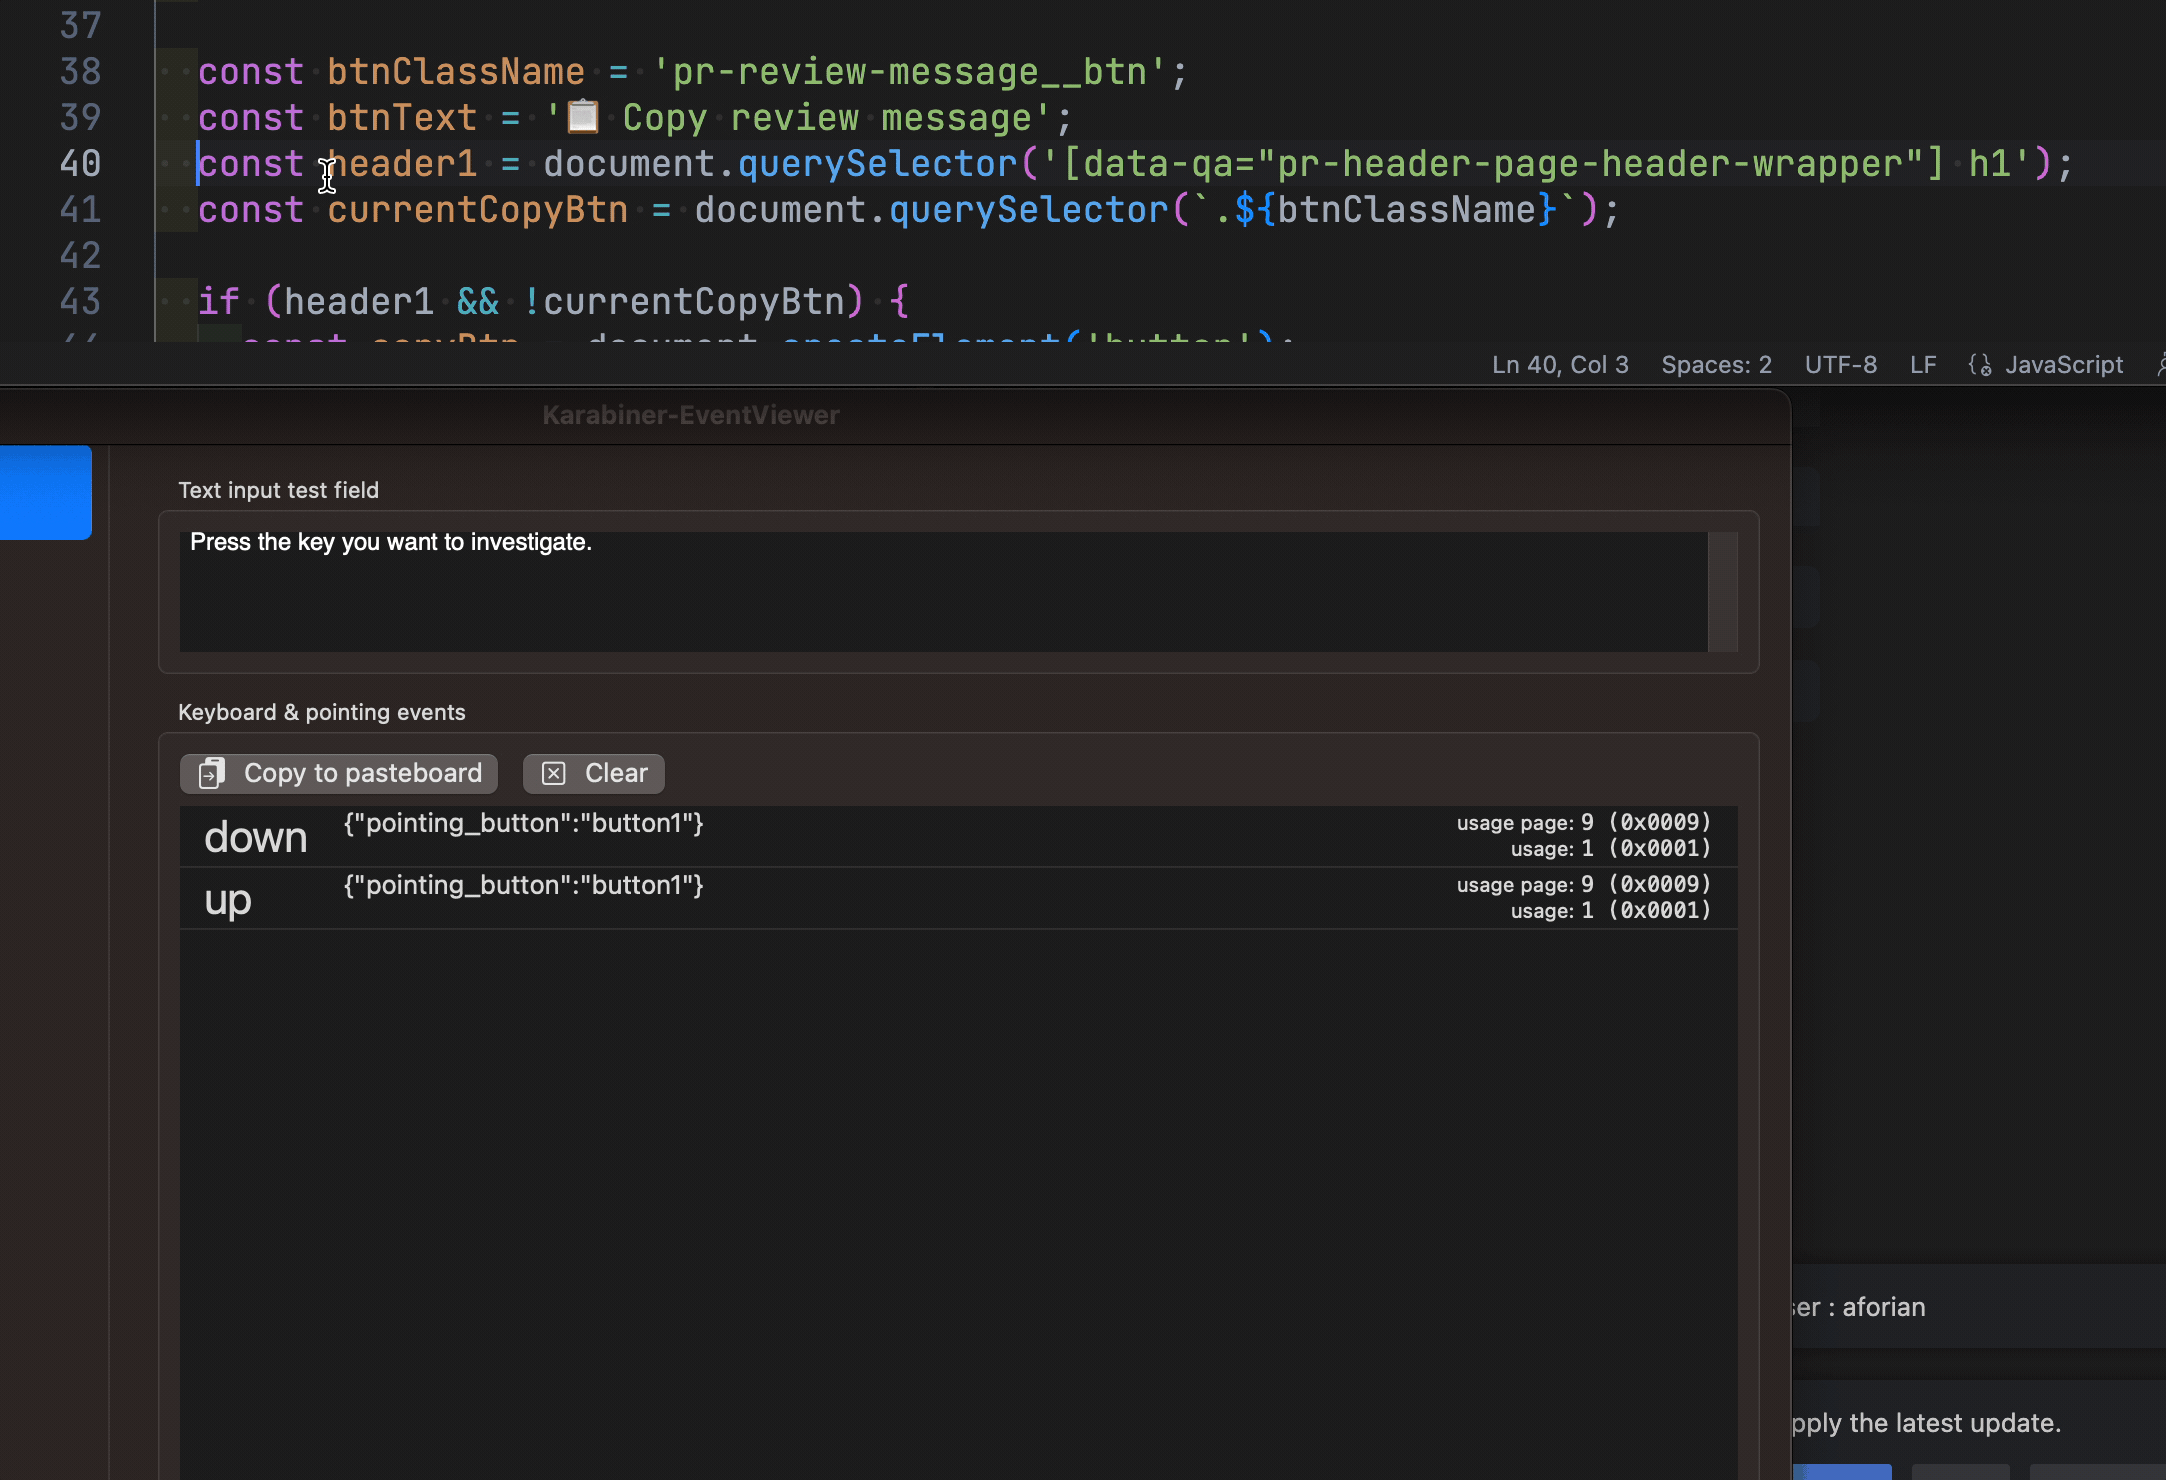The image size is (2166, 1480).
Task: Click the querySelector call on line 41
Action: click(x=1020, y=209)
